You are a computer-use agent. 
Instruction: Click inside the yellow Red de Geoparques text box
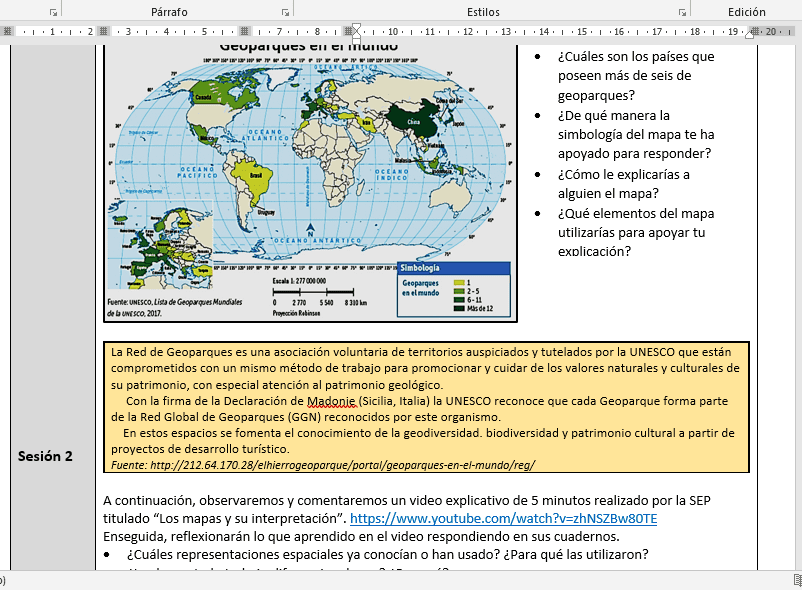click(x=426, y=407)
